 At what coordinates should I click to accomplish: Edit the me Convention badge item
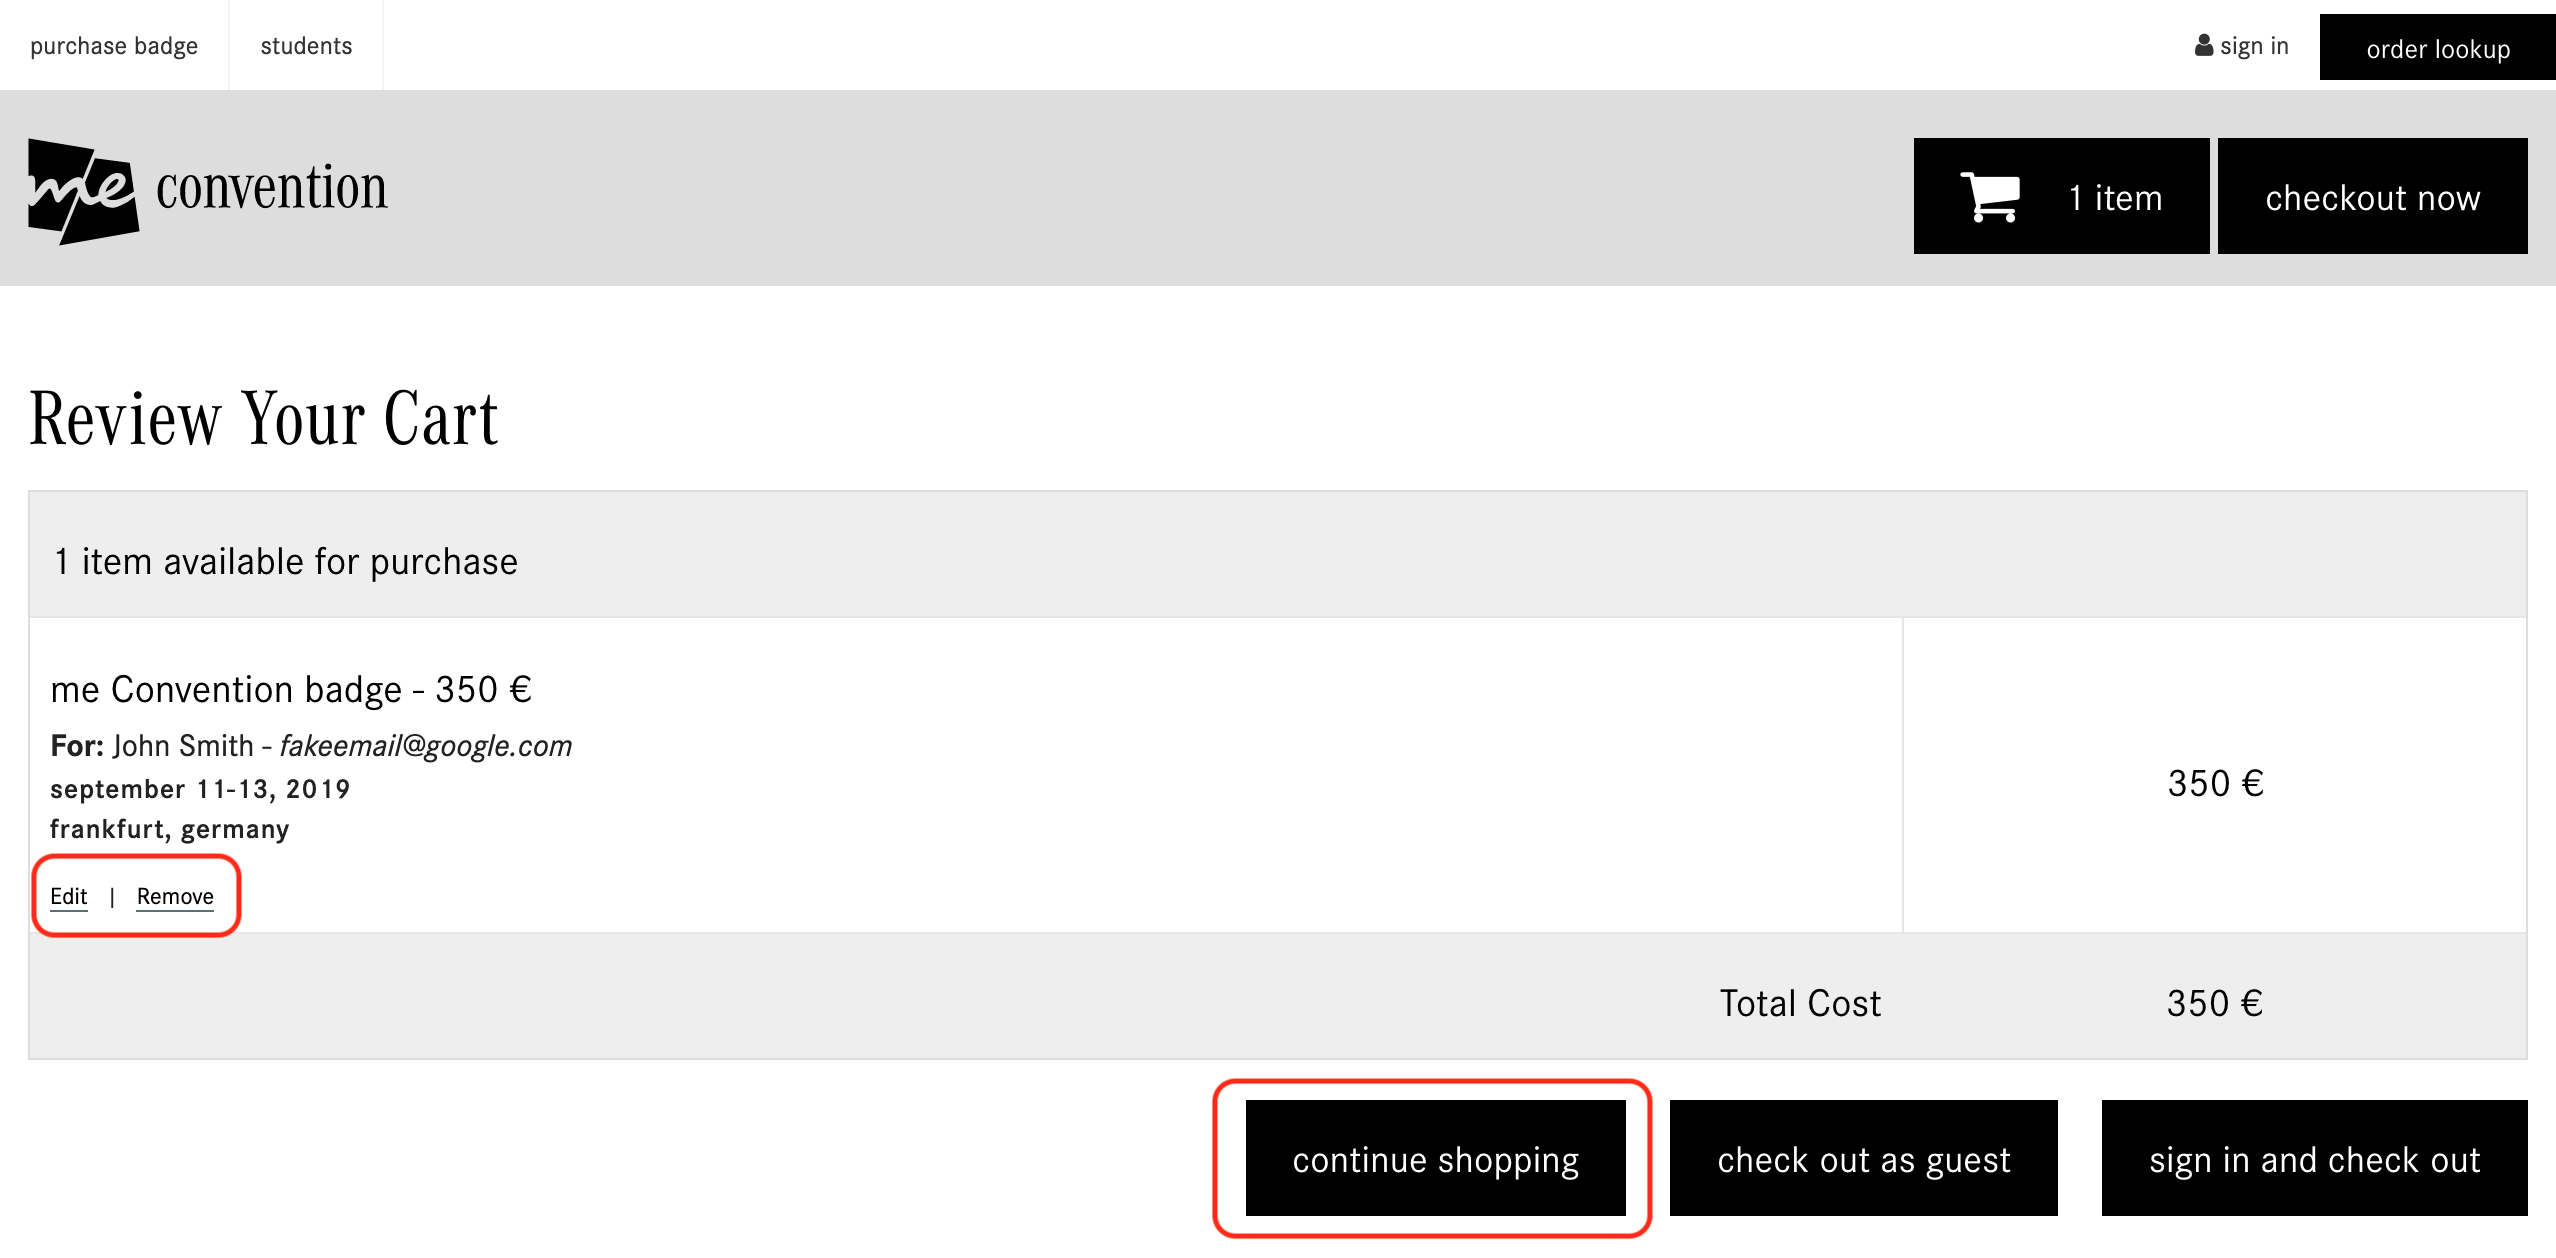[69, 896]
